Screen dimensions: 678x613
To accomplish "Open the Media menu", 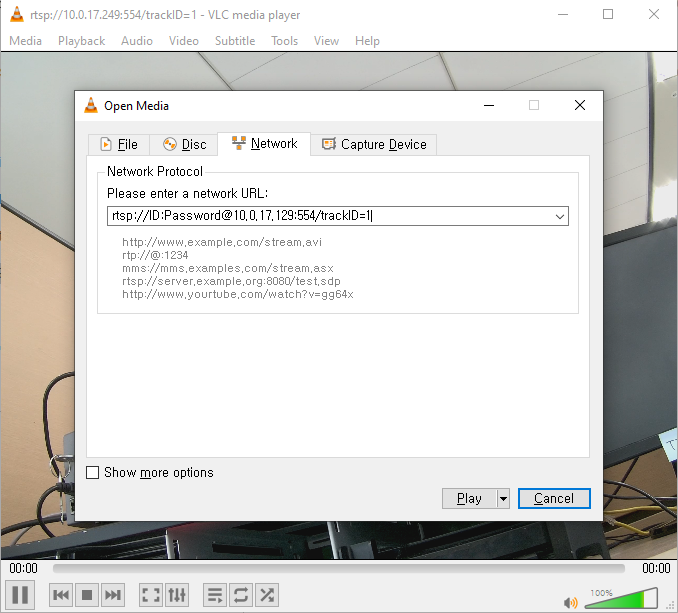I will point(26,41).
